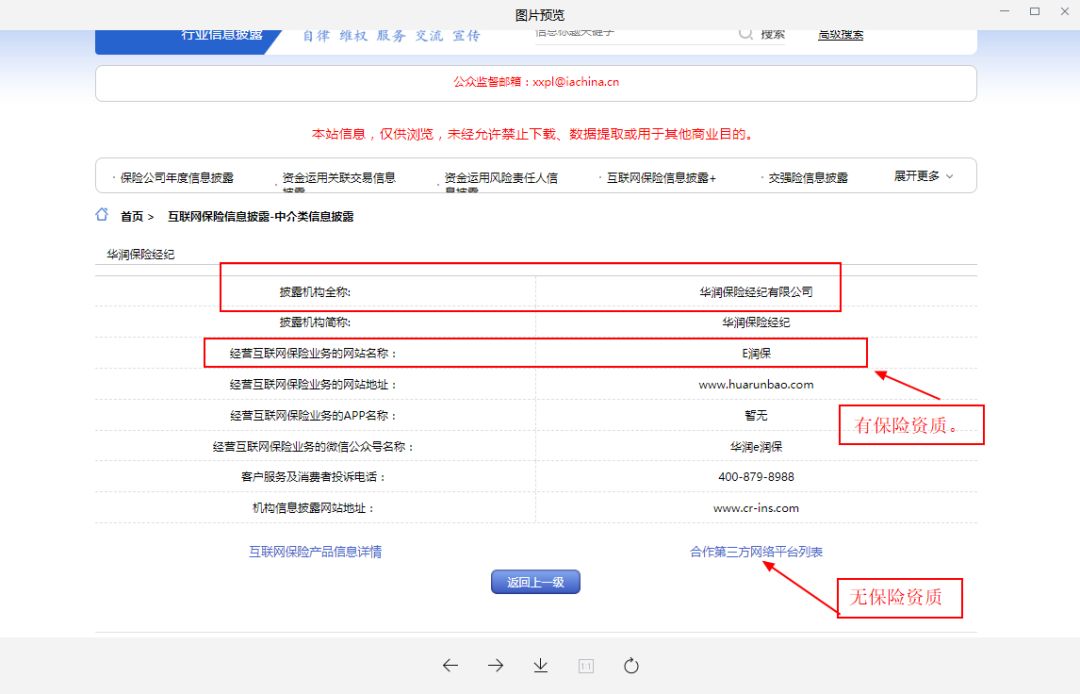Select the E润保 website name value
1080x694 pixels.
coord(756,353)
